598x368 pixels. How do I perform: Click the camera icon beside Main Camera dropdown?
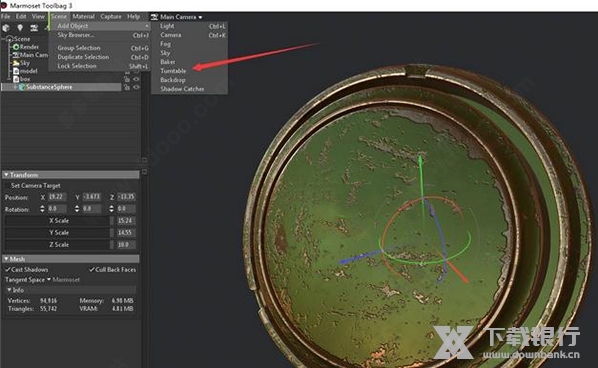click(154, 17)
